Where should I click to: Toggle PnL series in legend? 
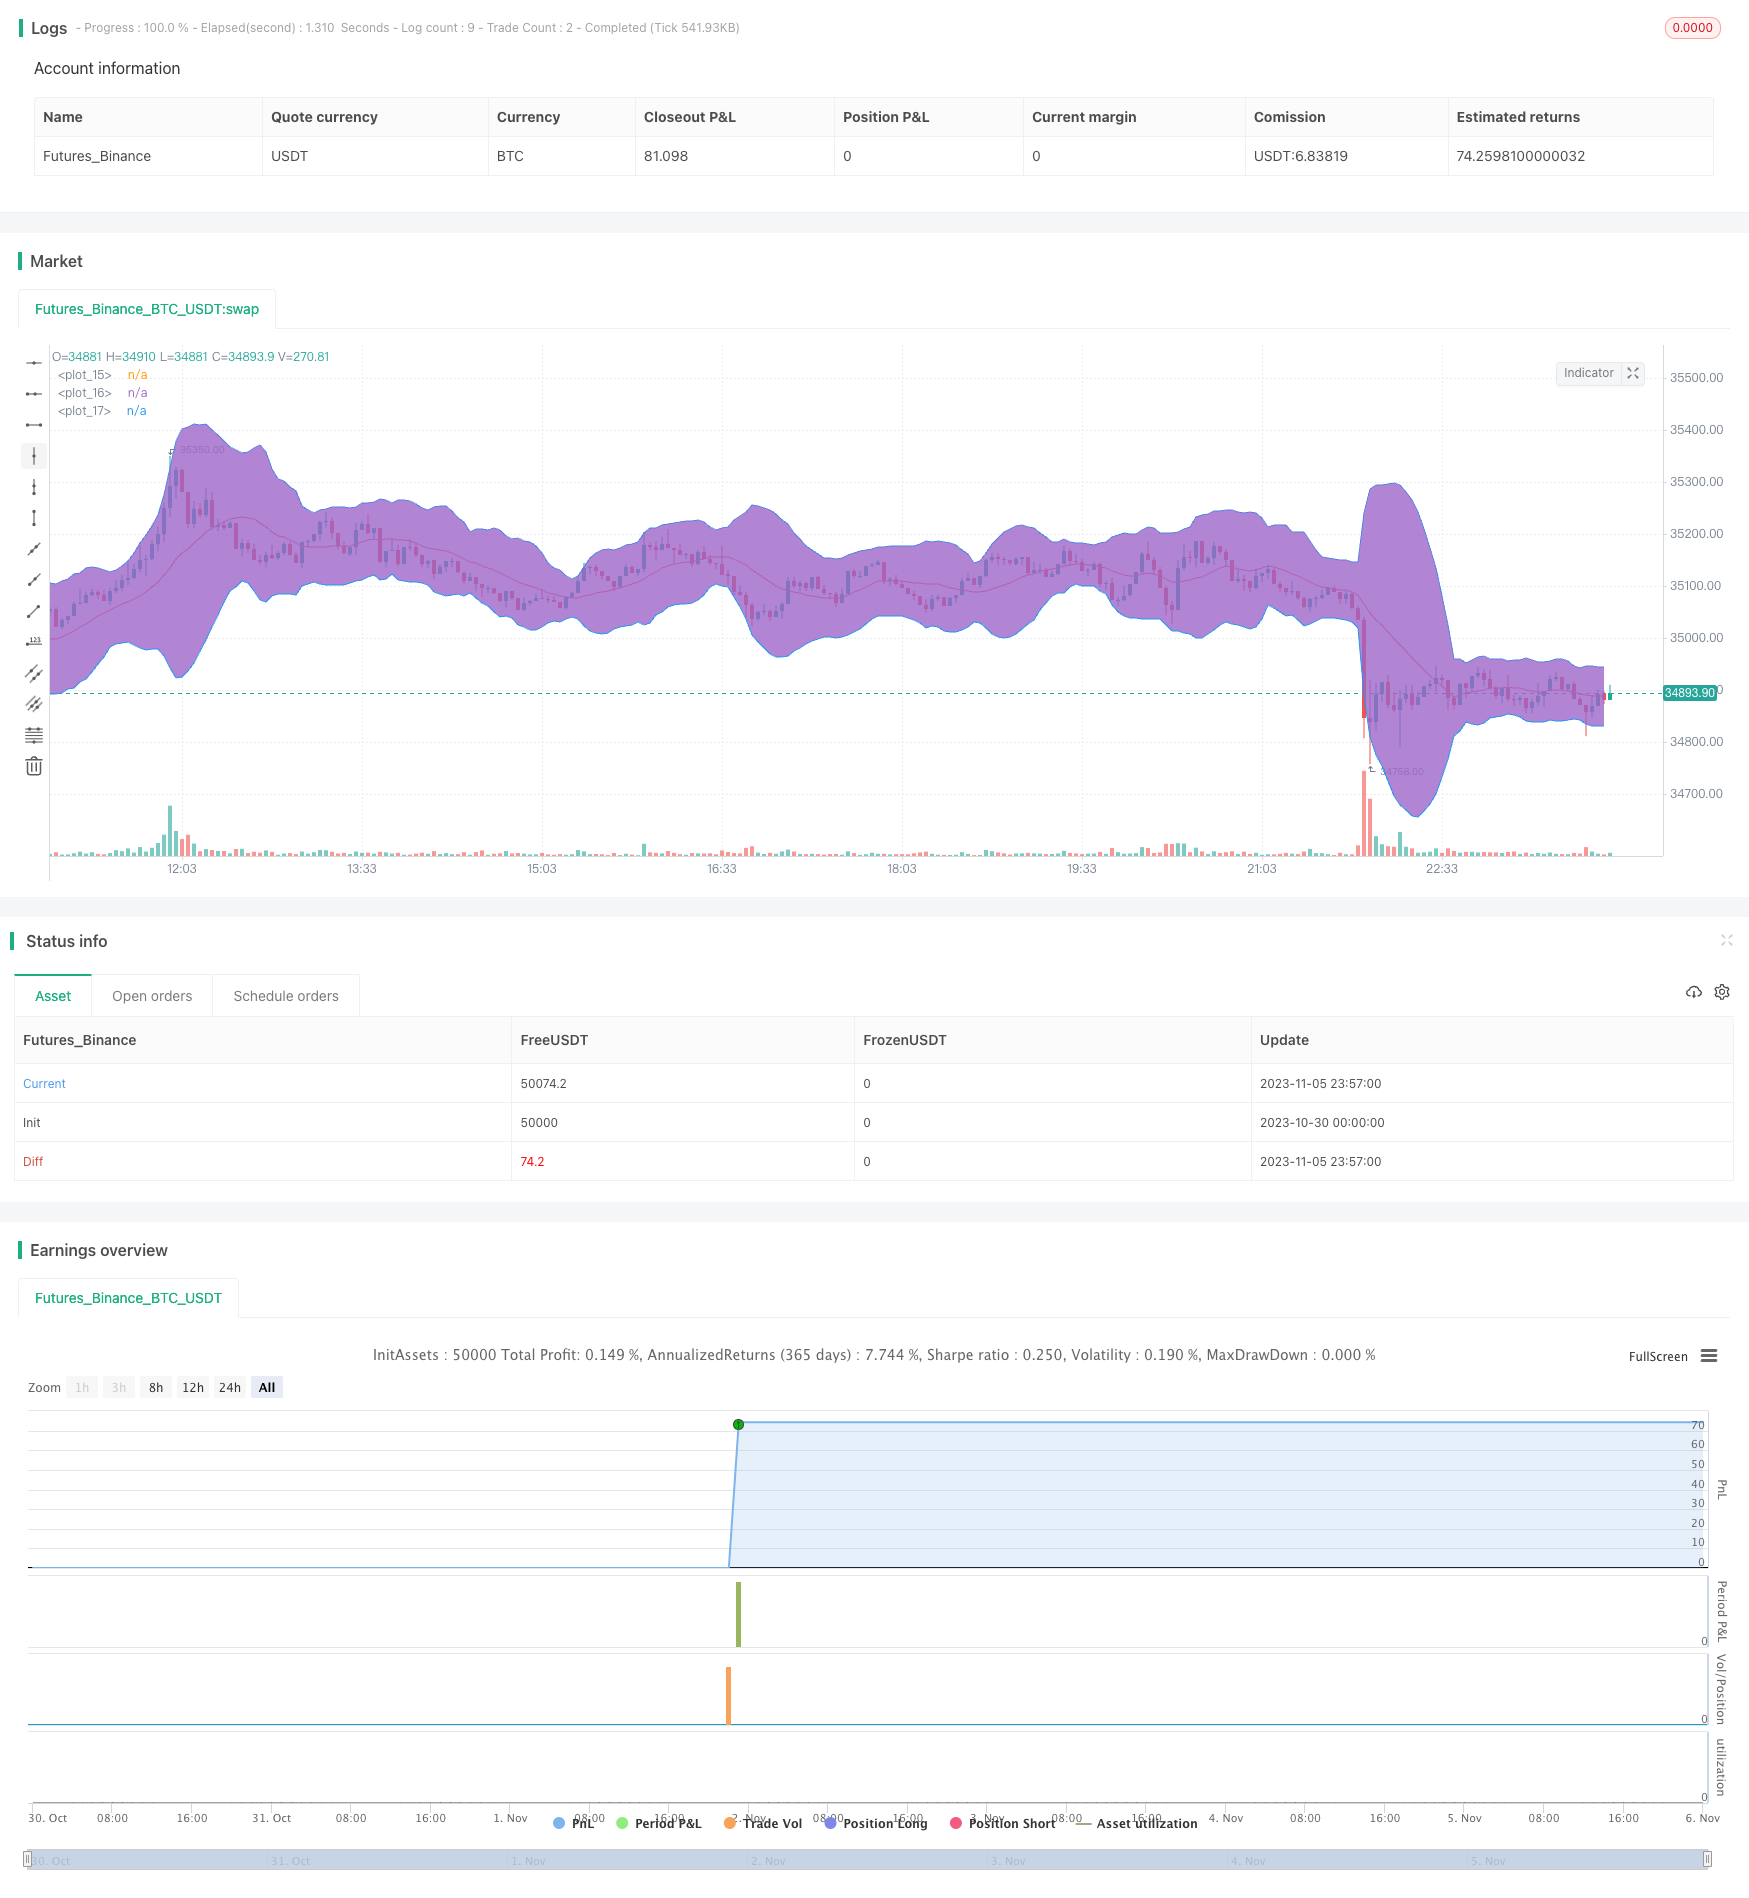(574, 1823)
